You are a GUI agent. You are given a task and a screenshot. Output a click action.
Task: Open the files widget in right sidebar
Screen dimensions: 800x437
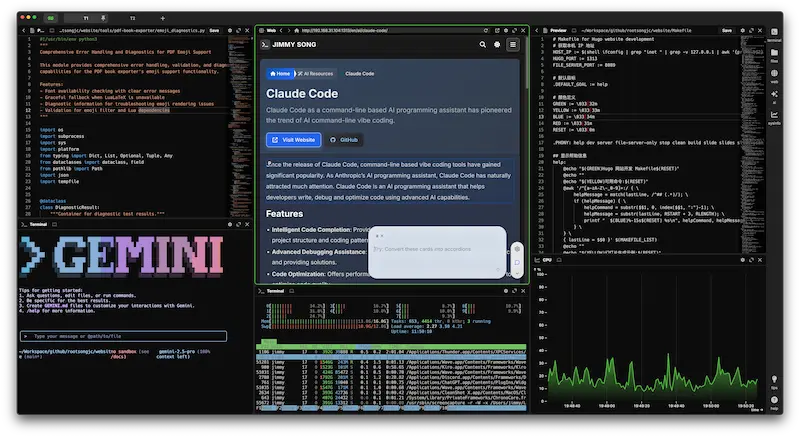click(x=774, y=55)
